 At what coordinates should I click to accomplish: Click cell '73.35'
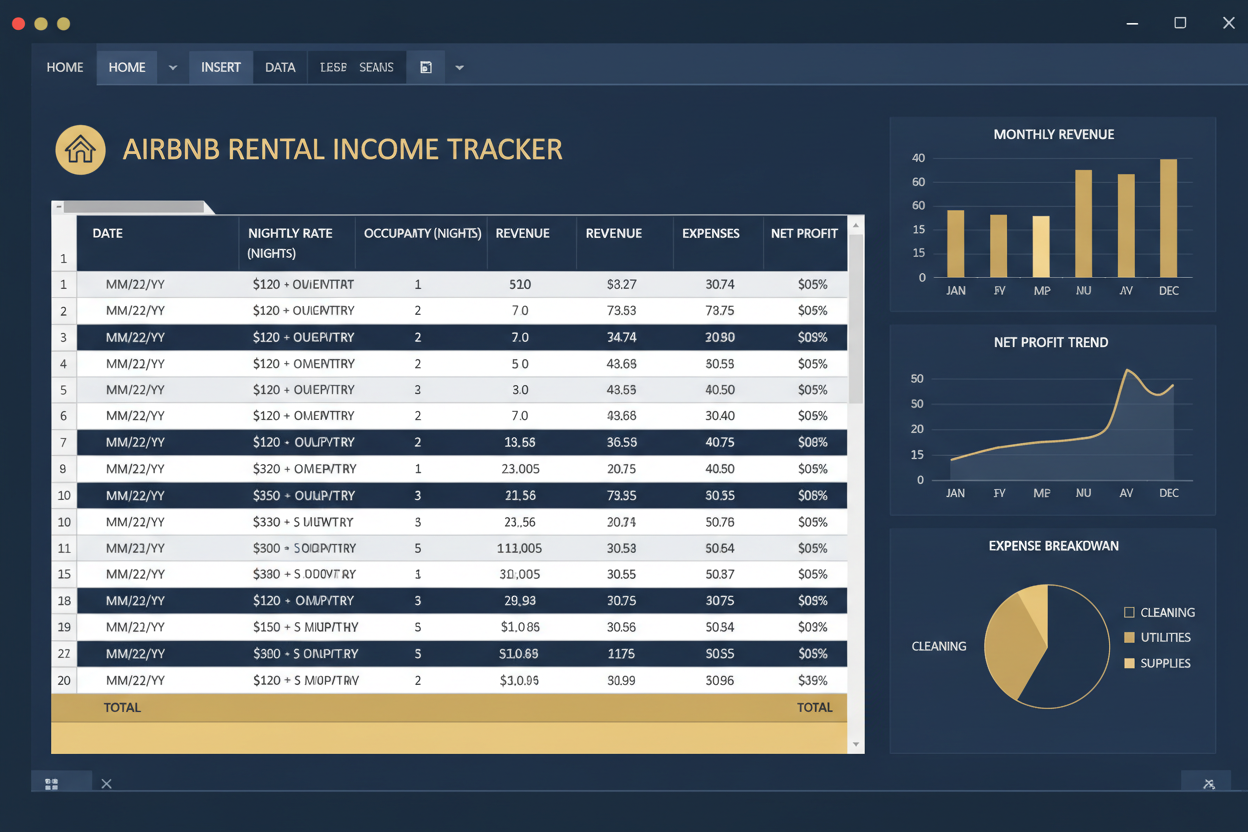point(621,495)
